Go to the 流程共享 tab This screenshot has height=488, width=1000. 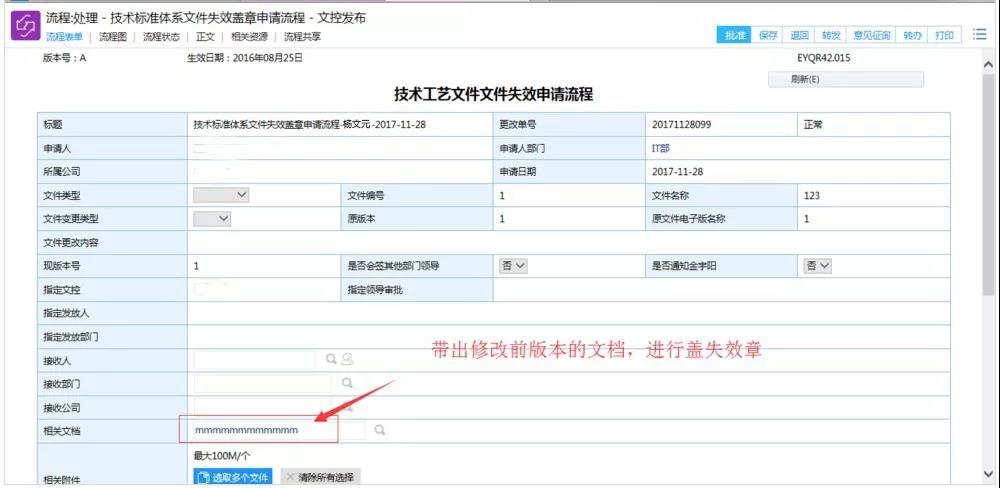pos(302,37)
